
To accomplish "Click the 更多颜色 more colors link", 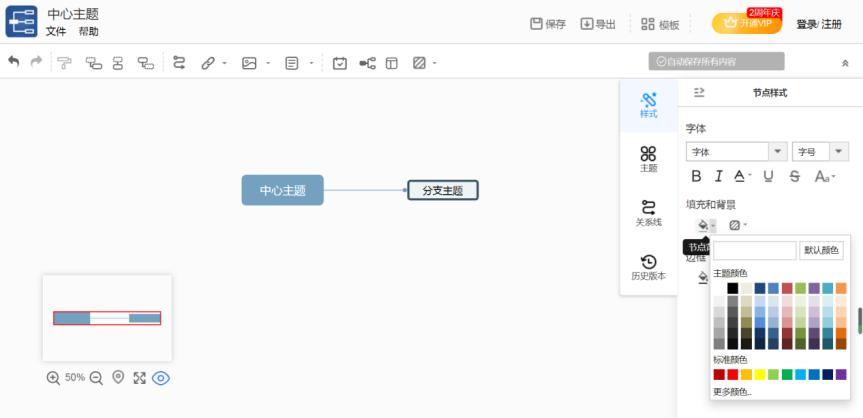I will pyautogui.click(x=733, y=392).
